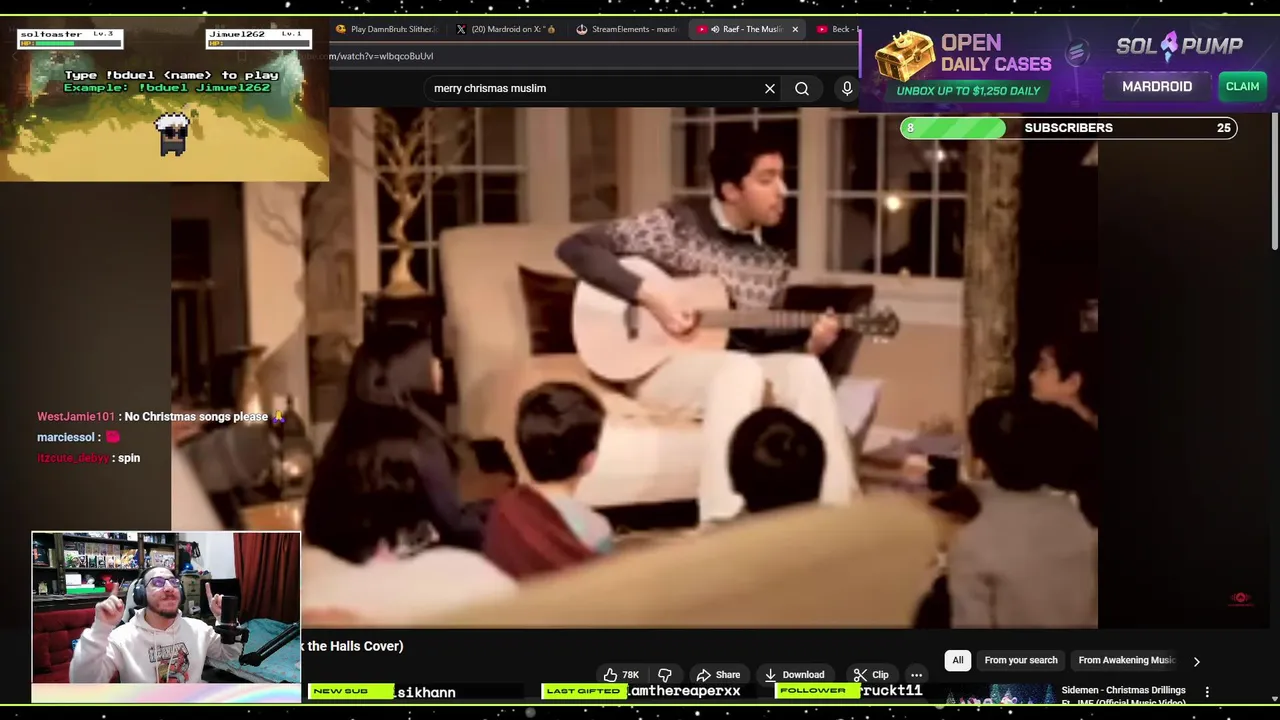Viewport: 1280px width, 720px height.
Task: Click WestJamie101 username in chat overlay
Action: (x=76, y=417)
